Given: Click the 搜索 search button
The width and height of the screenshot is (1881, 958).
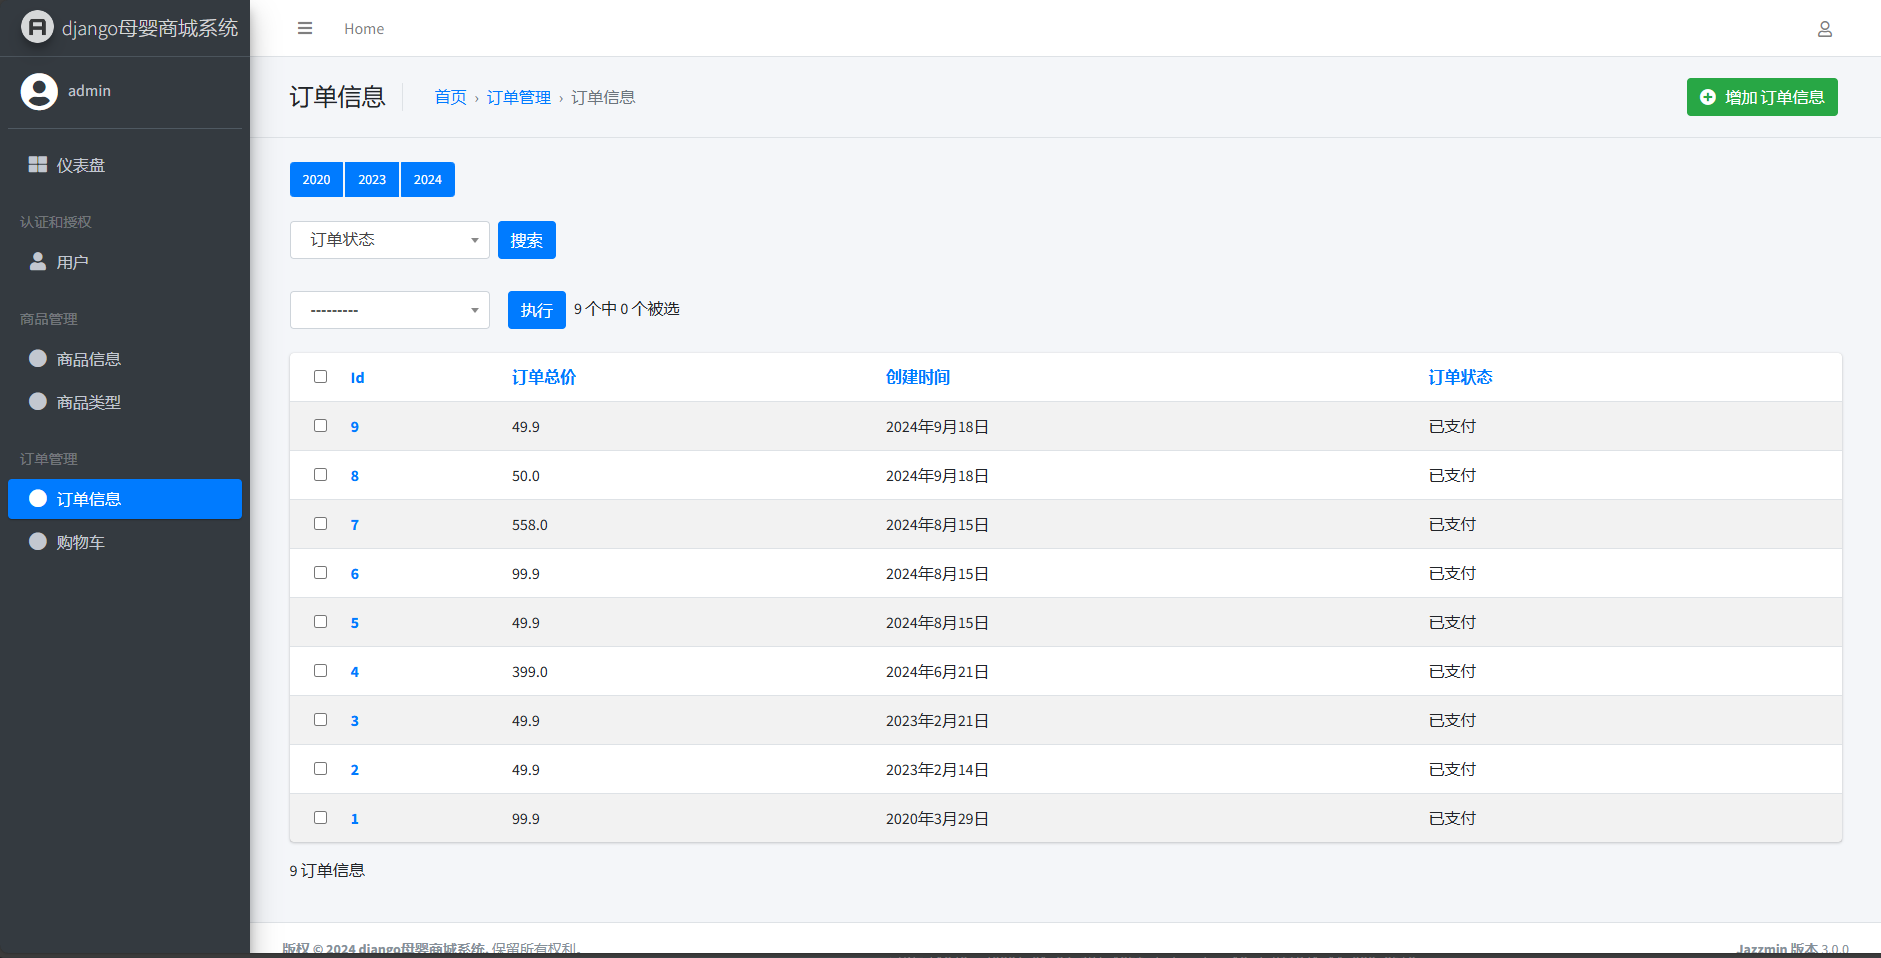Looking at the screenshot, I should tap(527, 240).
